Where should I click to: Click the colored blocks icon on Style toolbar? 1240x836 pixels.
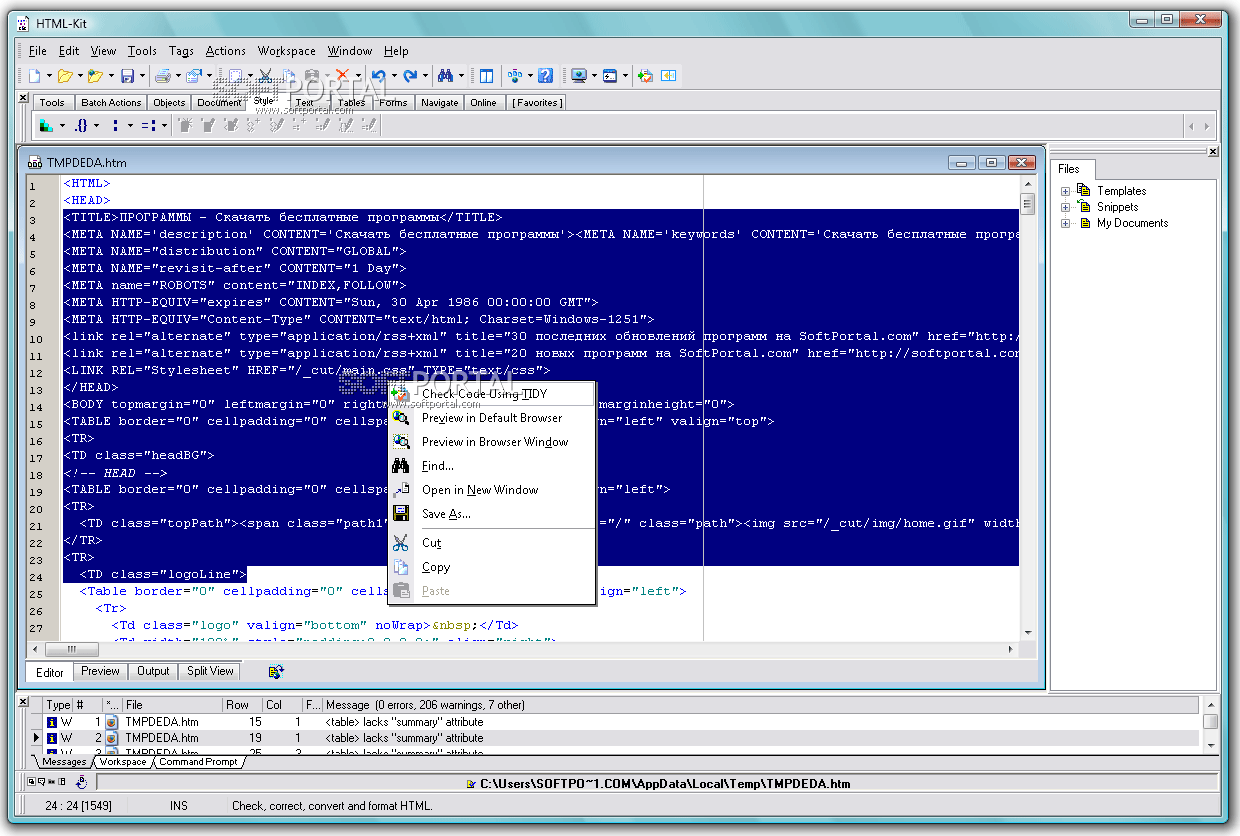click(x=46, y=126)
